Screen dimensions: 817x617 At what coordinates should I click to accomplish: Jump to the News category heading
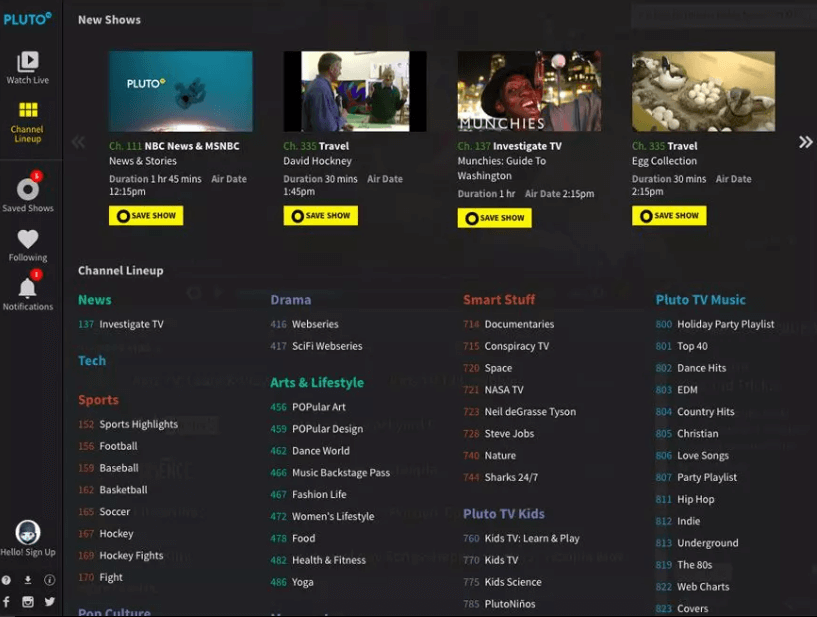(95, 300)
